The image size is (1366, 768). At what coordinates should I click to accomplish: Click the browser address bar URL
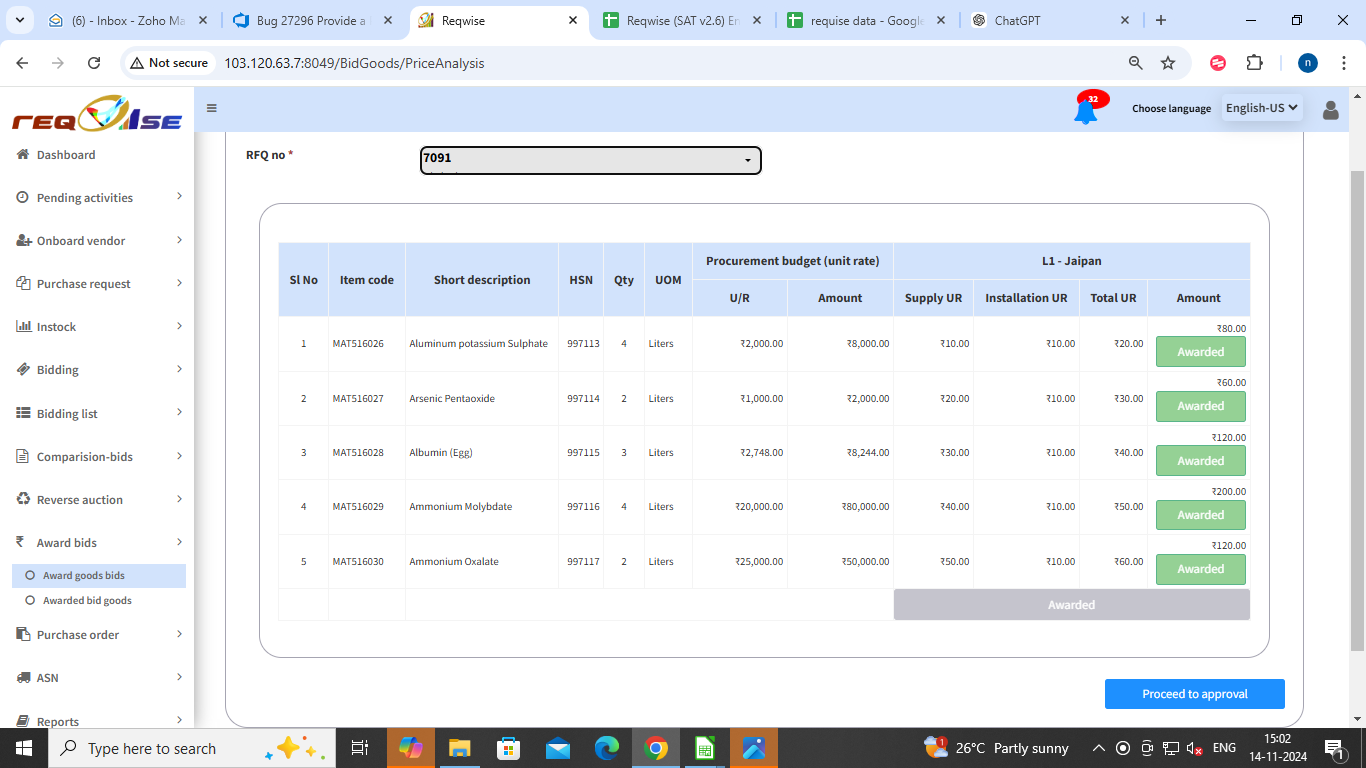(x=354, y=63)
